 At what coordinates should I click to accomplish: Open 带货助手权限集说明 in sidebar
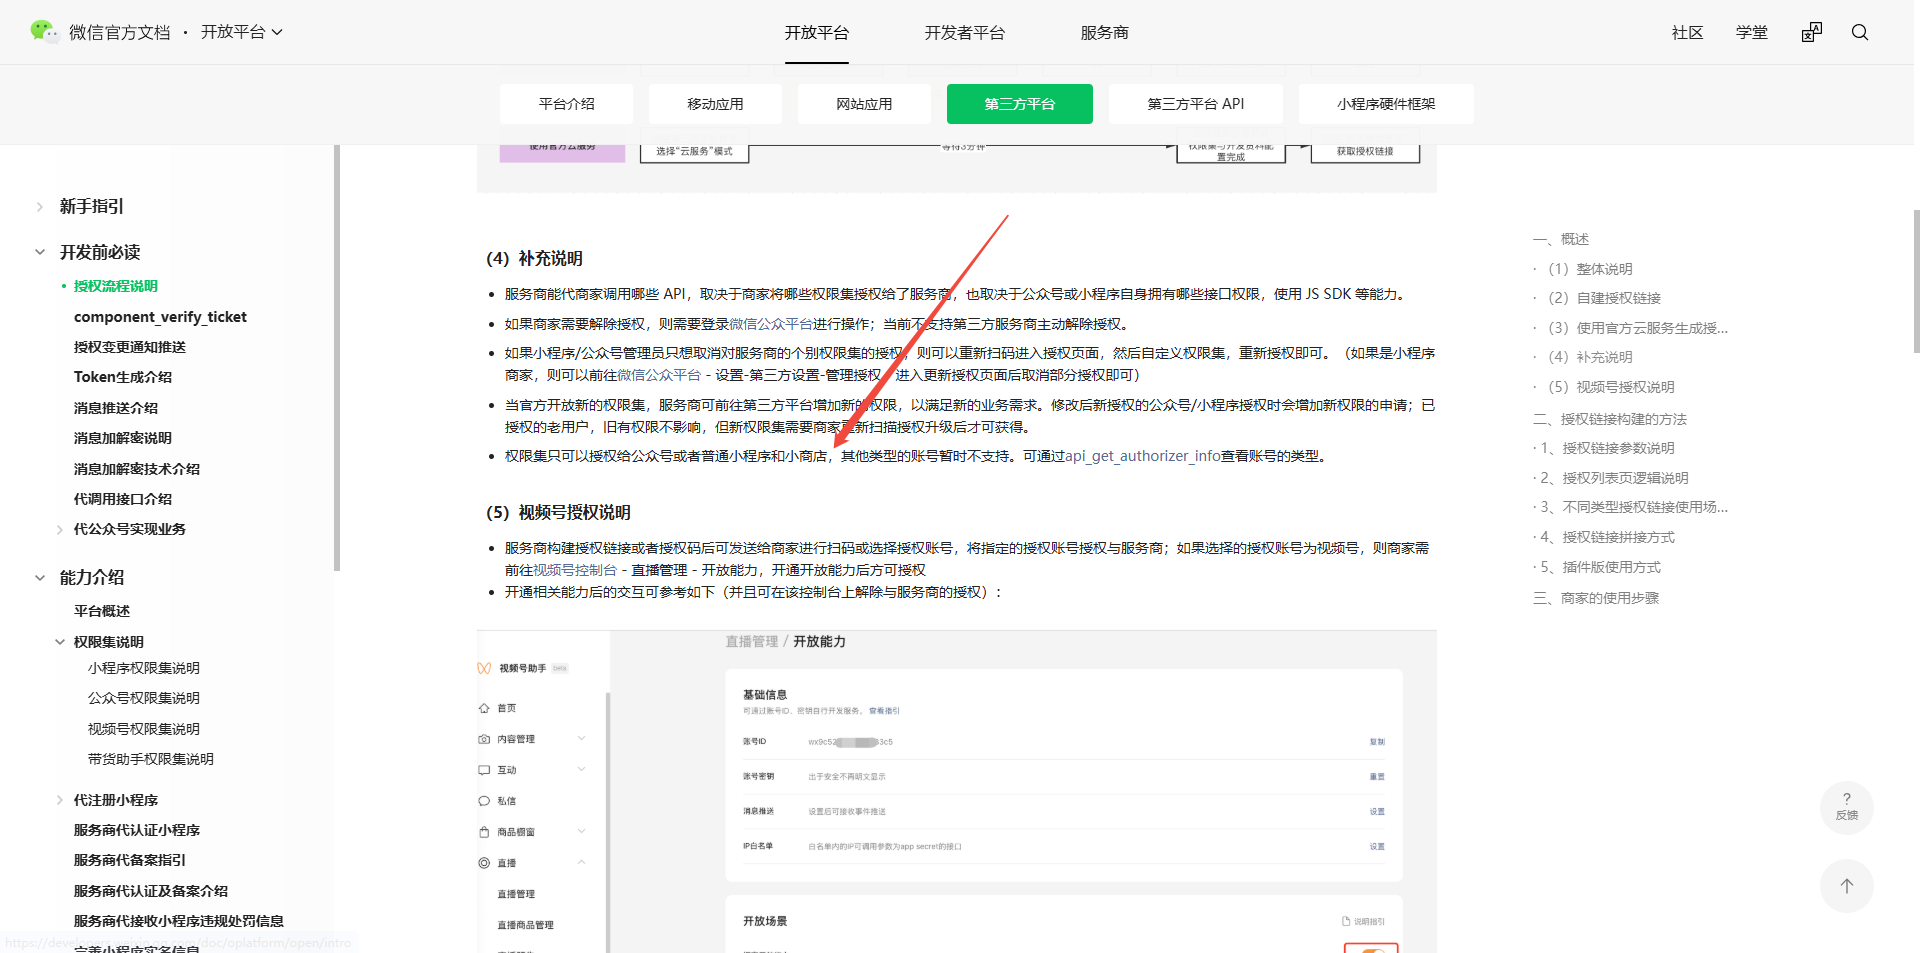tap(151, 759)
